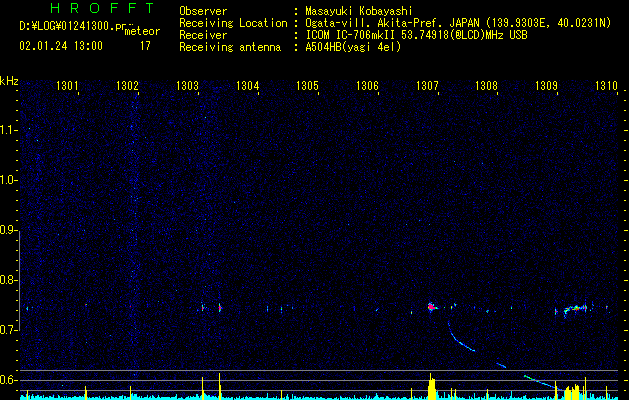Click the 0.9 kHz frequency label
The image size is (629, 400).
point(8,230)
